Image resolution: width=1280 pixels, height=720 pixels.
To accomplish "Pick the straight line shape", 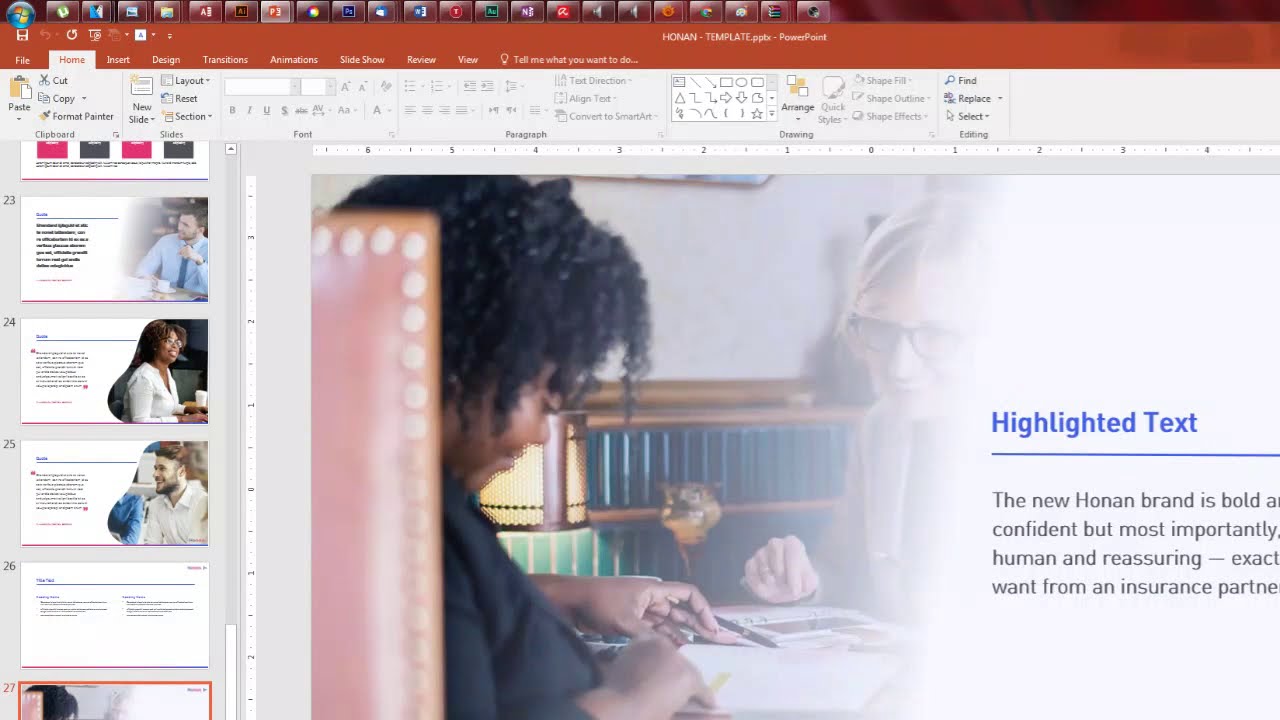I will [695, 82].
